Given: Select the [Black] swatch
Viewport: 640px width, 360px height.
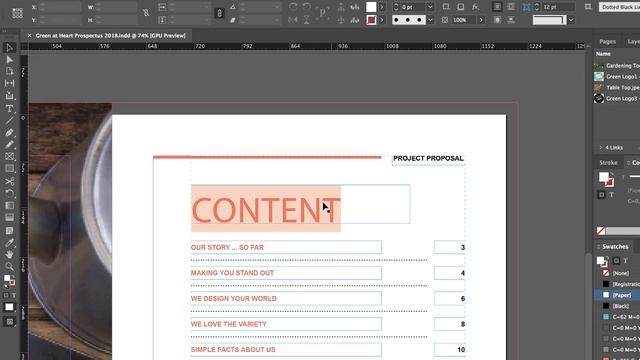Looking at the screenshot, I should pyautogui.click(x=618, y=306).
